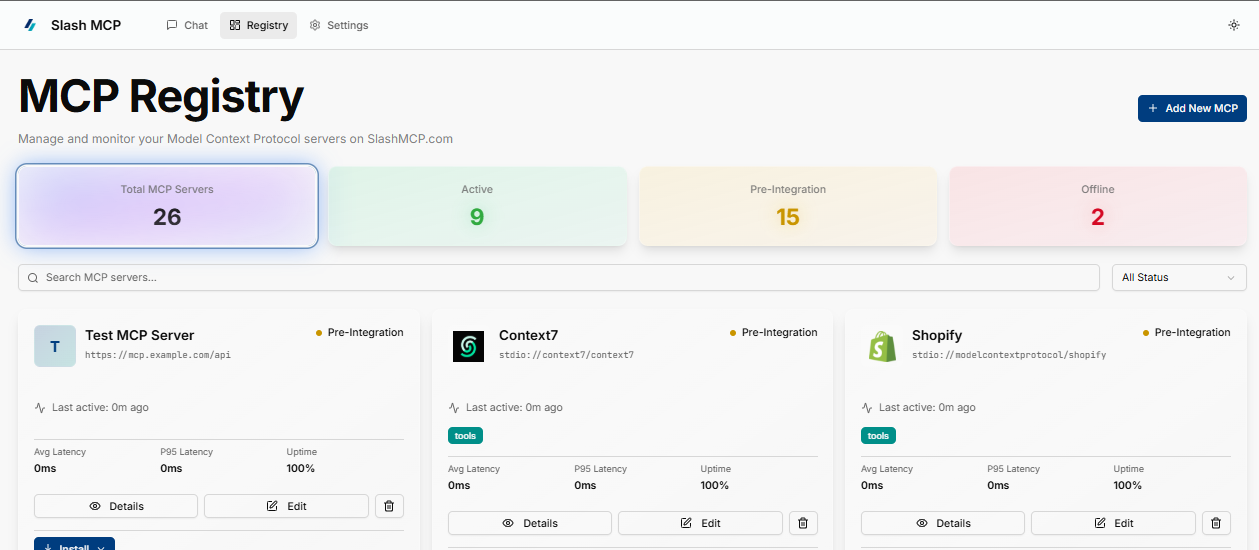Edit the Shopify server
This screenshot has width=1259, height=550.
[x=1112, y=523]
